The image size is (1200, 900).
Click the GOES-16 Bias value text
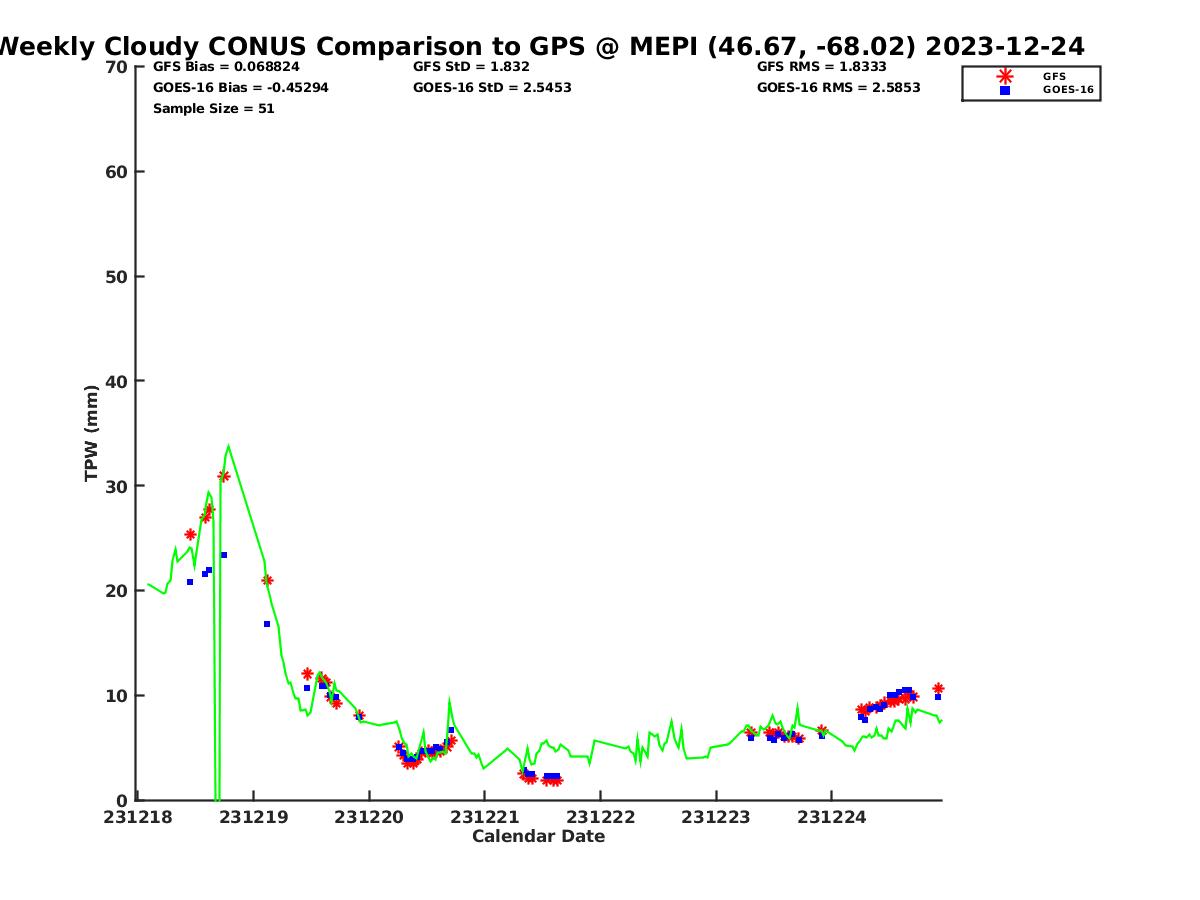tap(240, 88)
